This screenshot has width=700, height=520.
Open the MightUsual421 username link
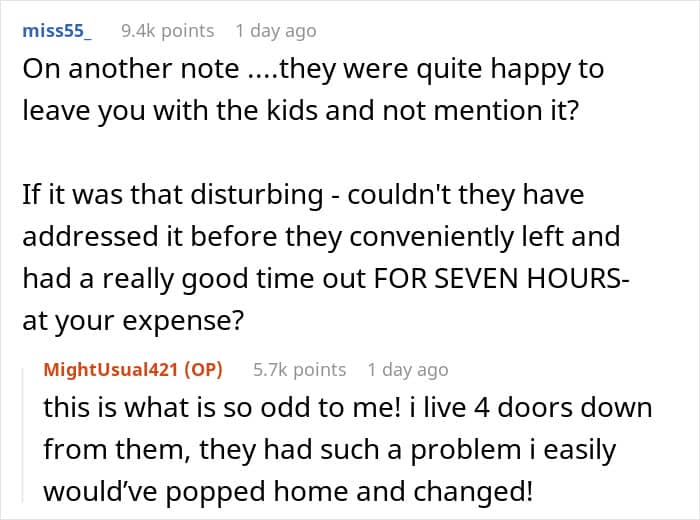[111, 370]
